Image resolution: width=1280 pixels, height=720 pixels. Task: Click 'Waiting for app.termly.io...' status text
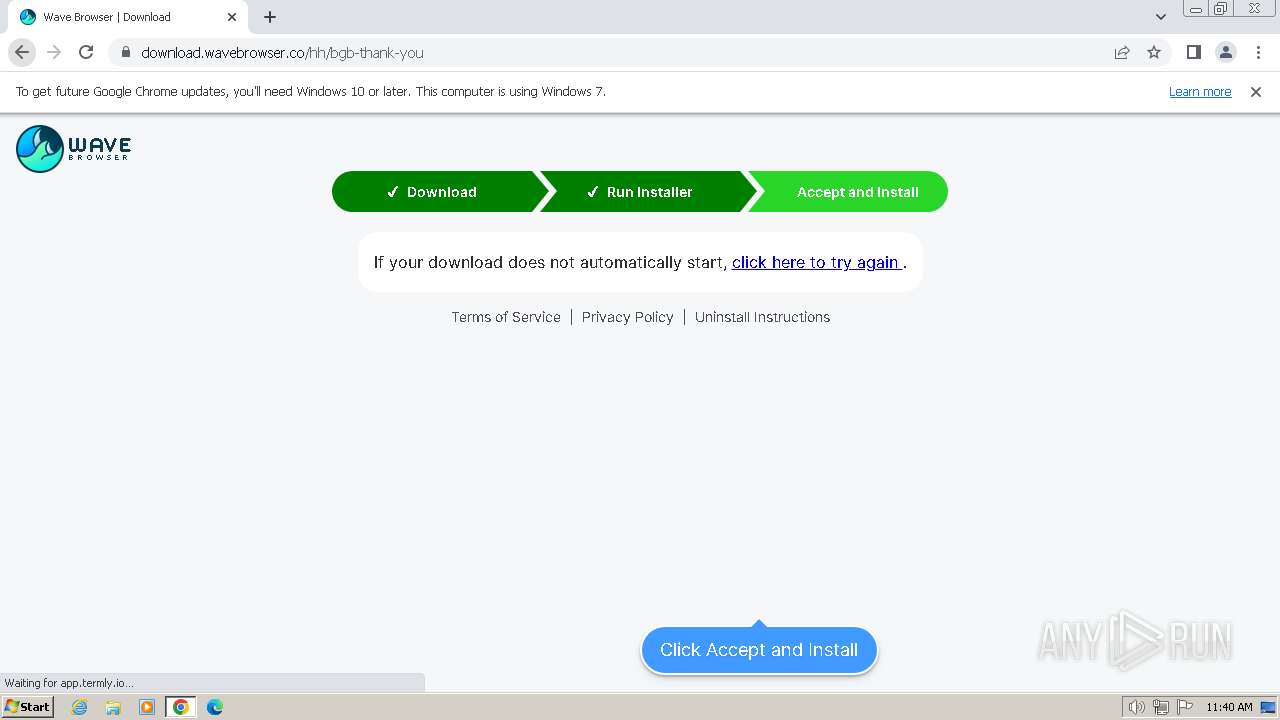pos(69,683)
